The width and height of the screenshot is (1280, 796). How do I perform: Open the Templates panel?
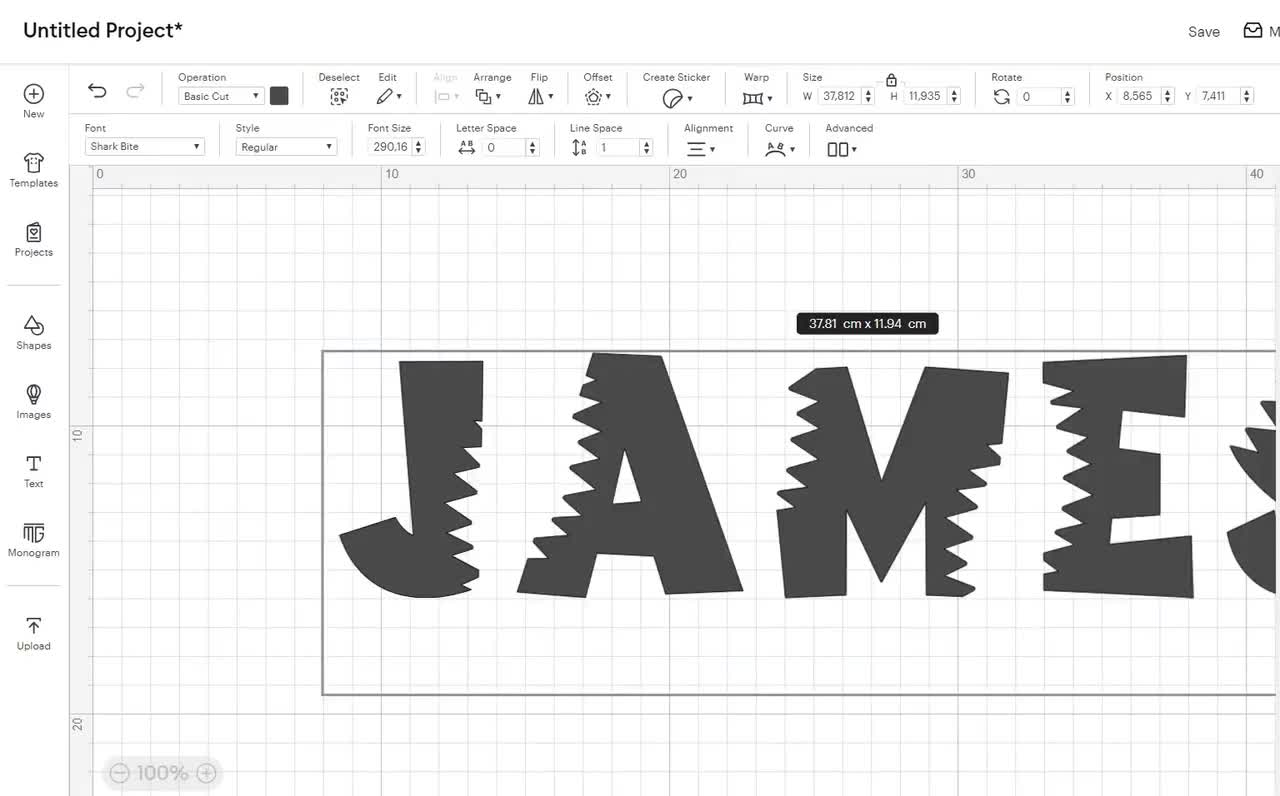(x=34, y=170)
